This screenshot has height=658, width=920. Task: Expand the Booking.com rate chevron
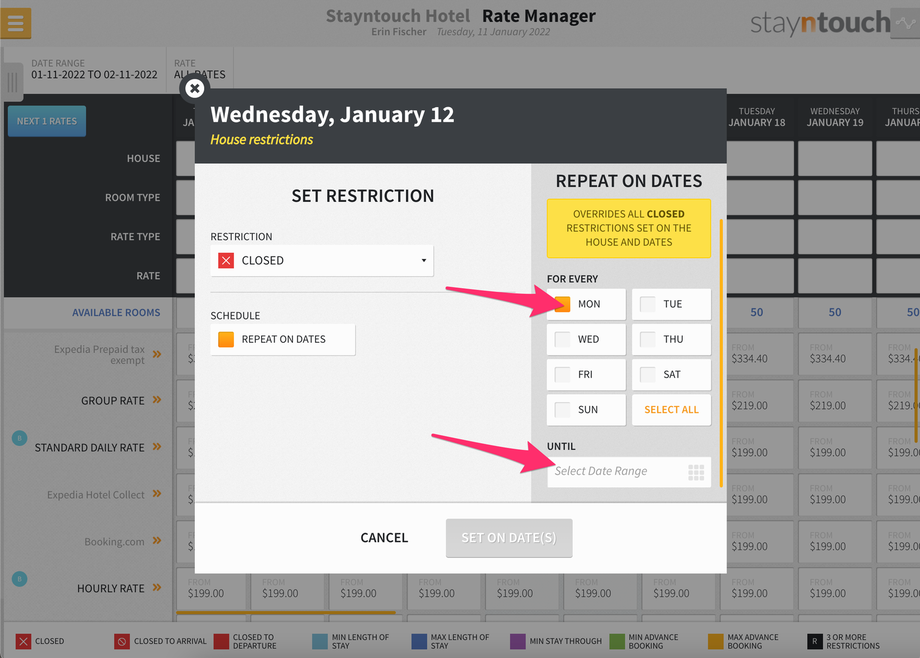157,541
